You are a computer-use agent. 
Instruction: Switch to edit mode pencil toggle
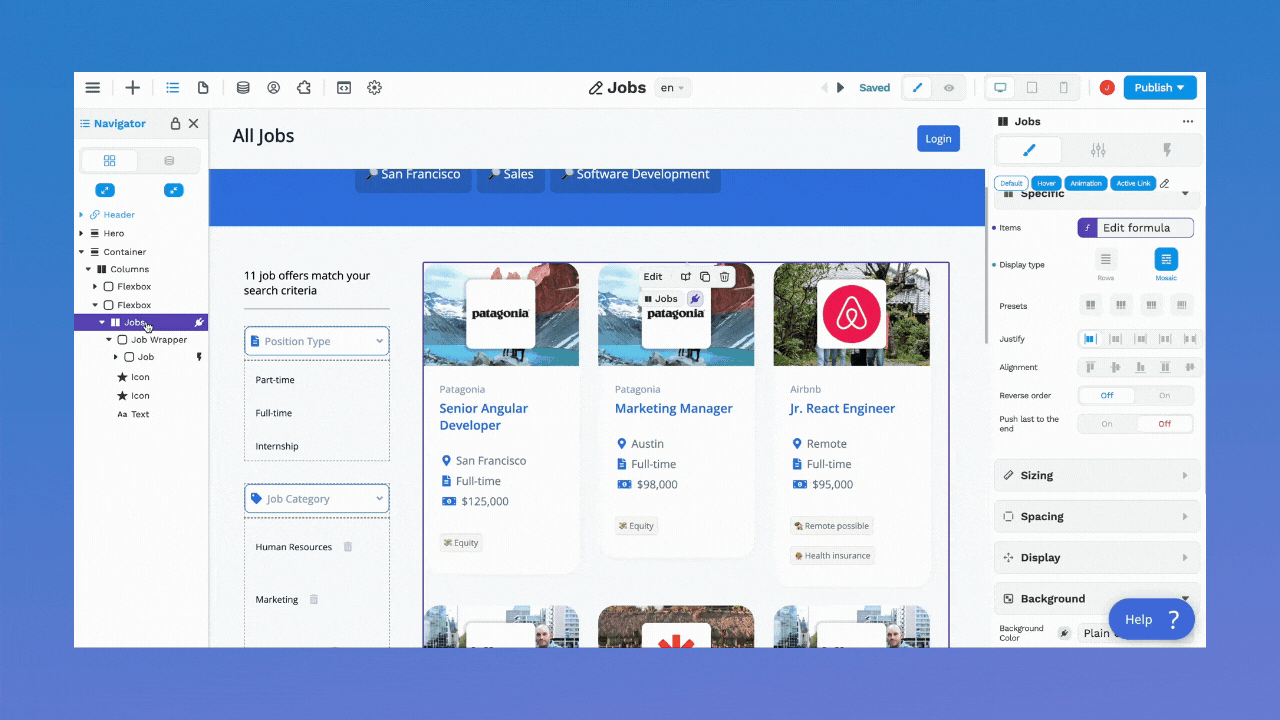(x=918, y=88)
